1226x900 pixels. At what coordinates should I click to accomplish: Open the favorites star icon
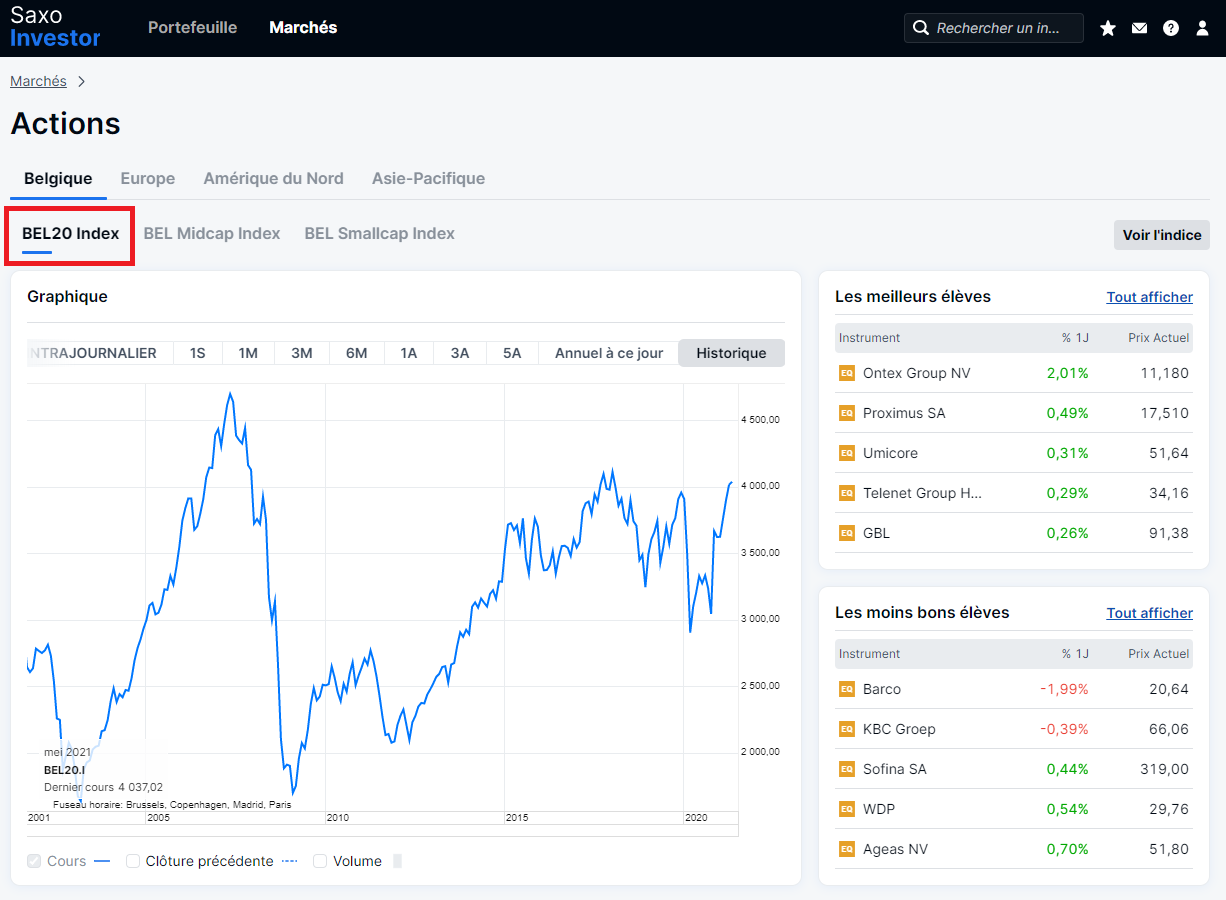coord(1108,28)
